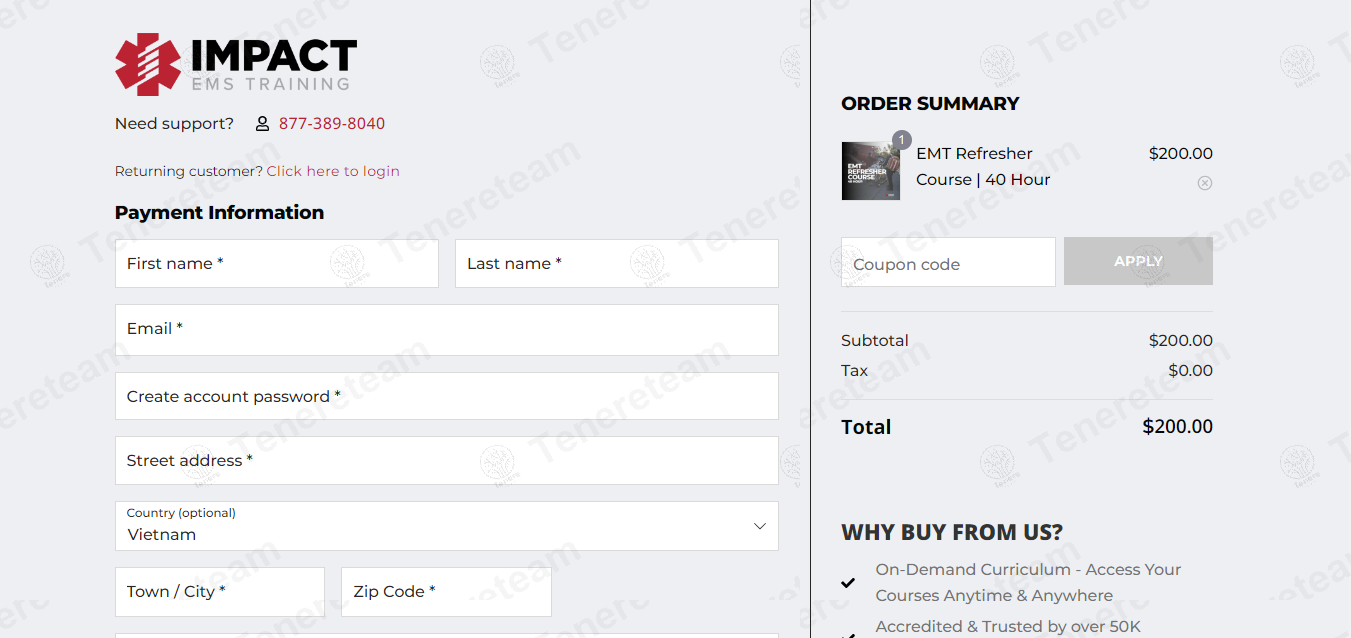Focus the Town / City field

tap(220, 592)
